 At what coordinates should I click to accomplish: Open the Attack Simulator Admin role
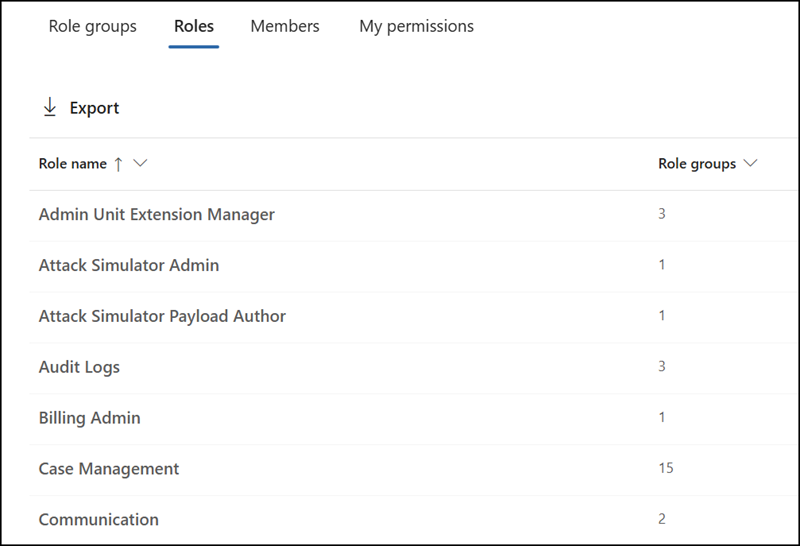tap(129, 265)
